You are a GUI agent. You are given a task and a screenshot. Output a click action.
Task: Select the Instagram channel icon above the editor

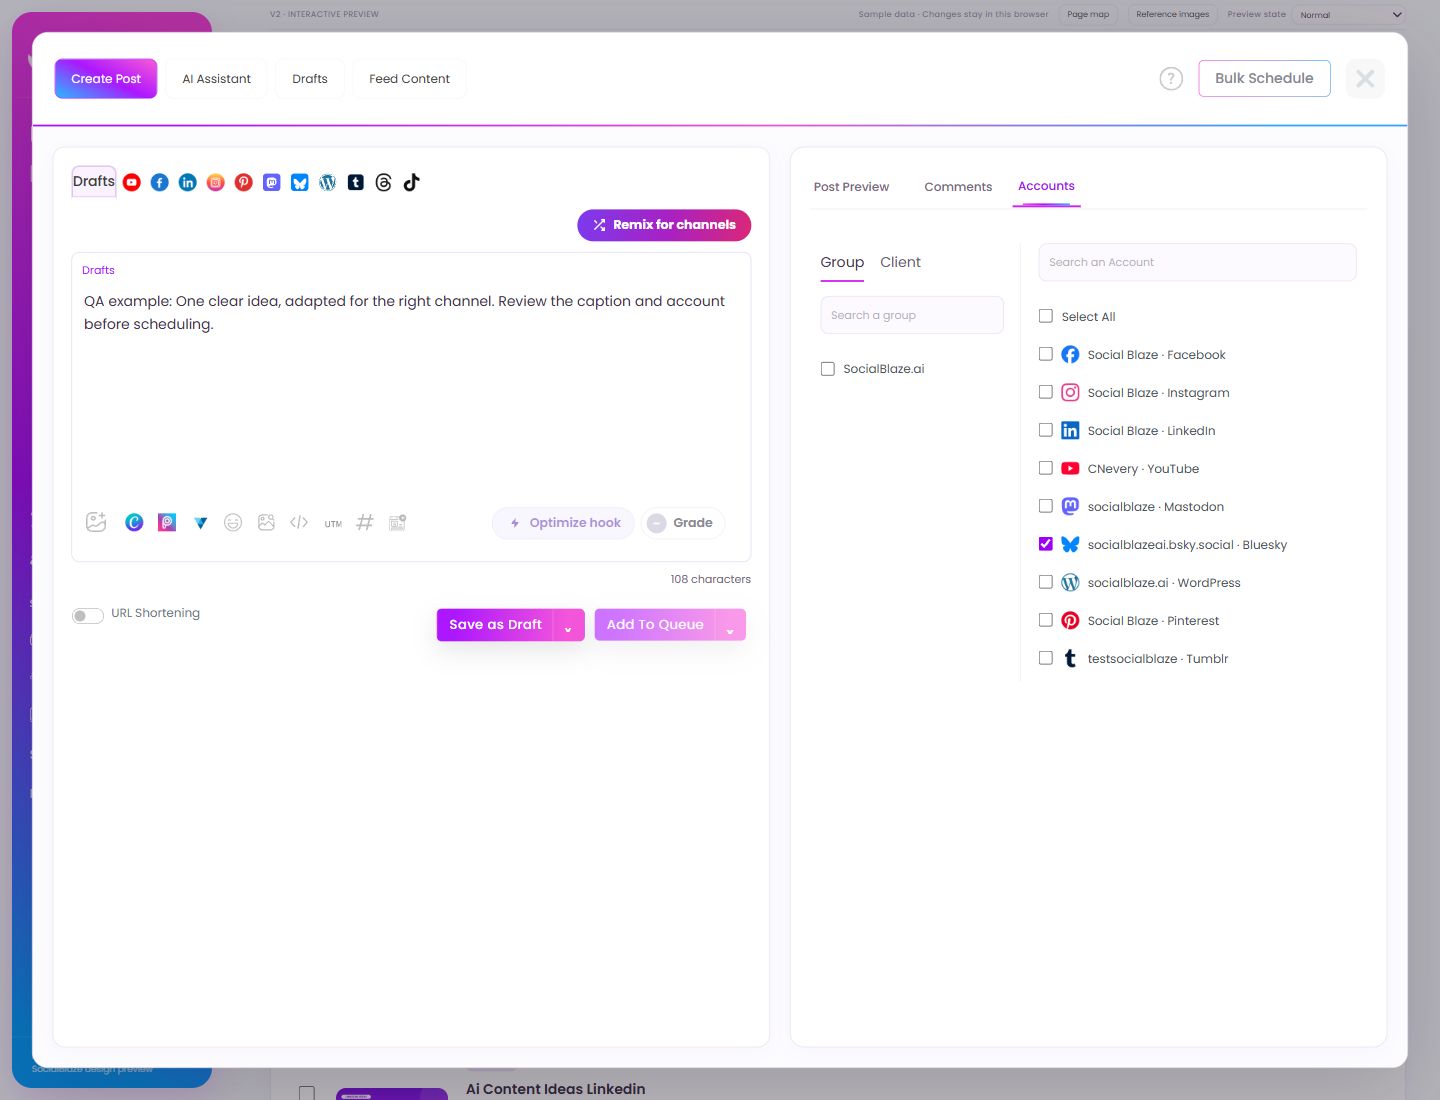[x=216, y=182]
